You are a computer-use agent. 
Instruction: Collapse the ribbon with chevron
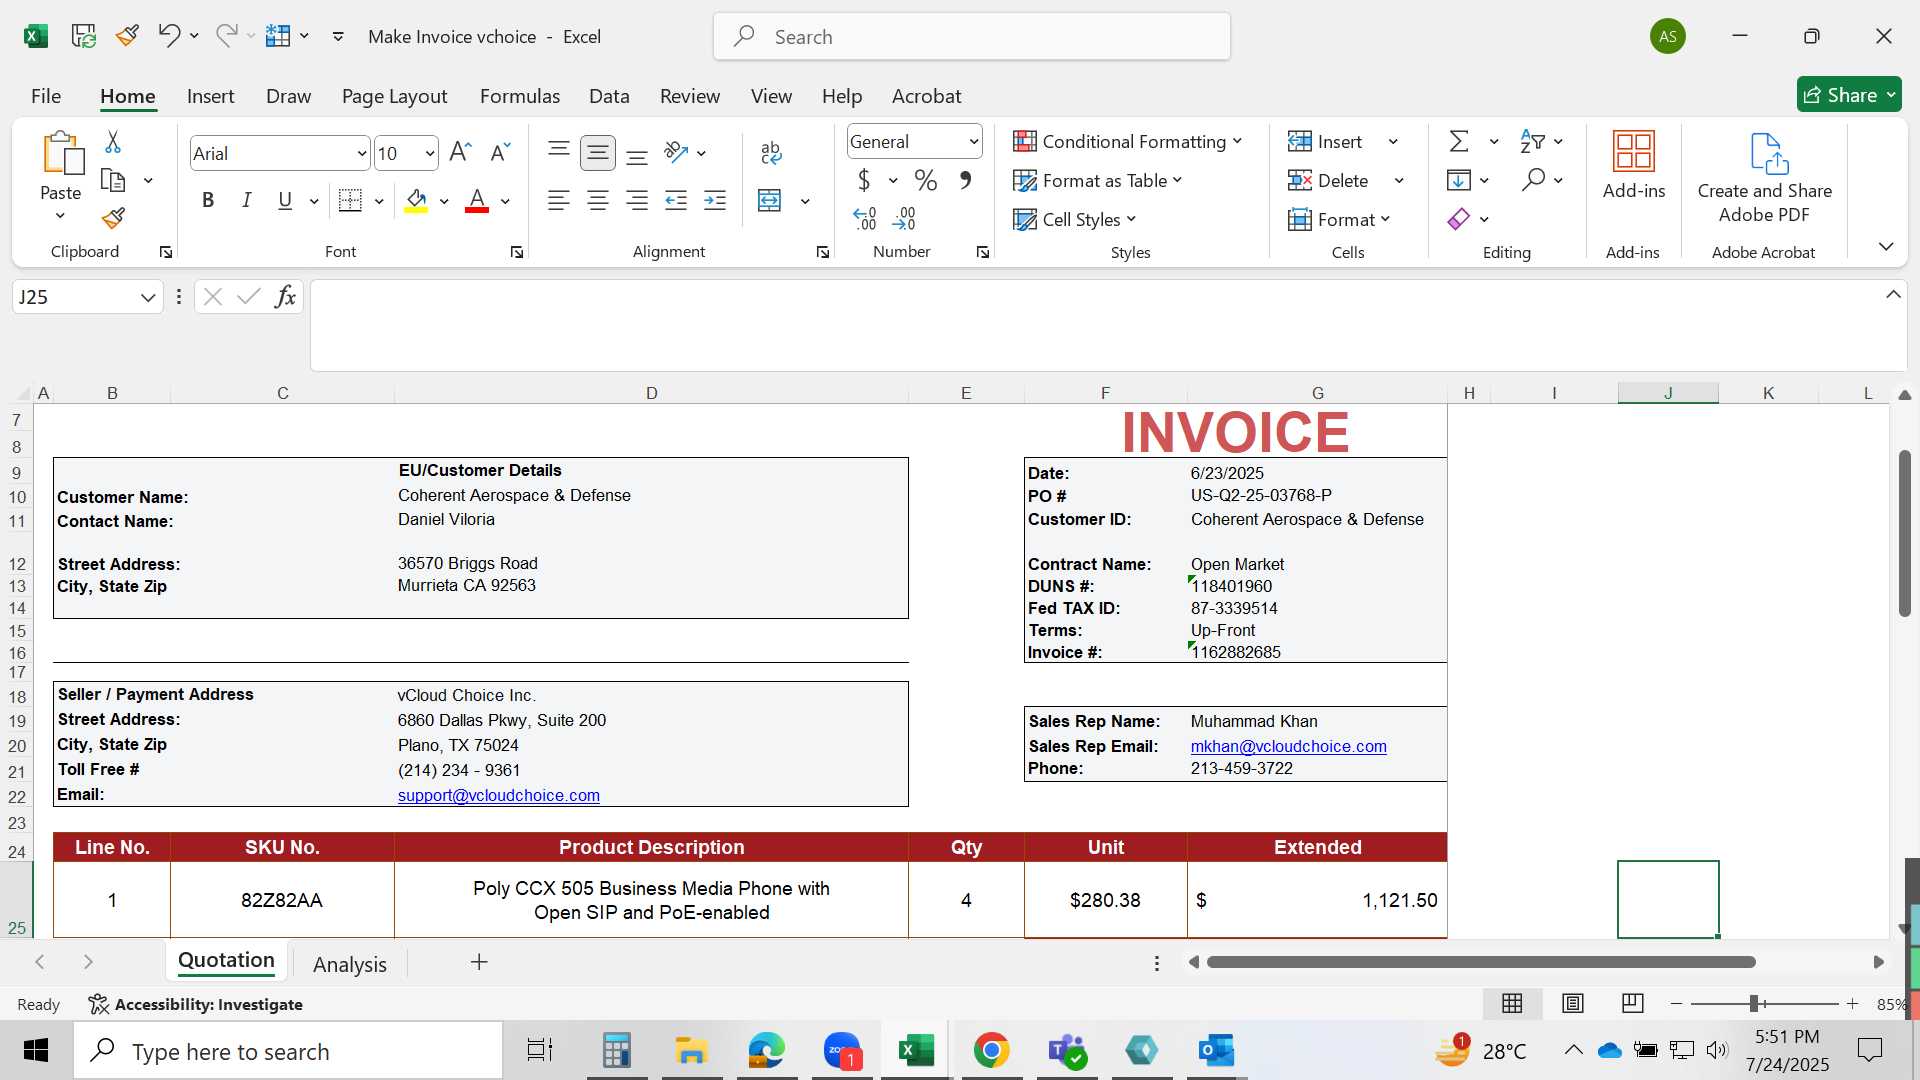click(1886, 246)
